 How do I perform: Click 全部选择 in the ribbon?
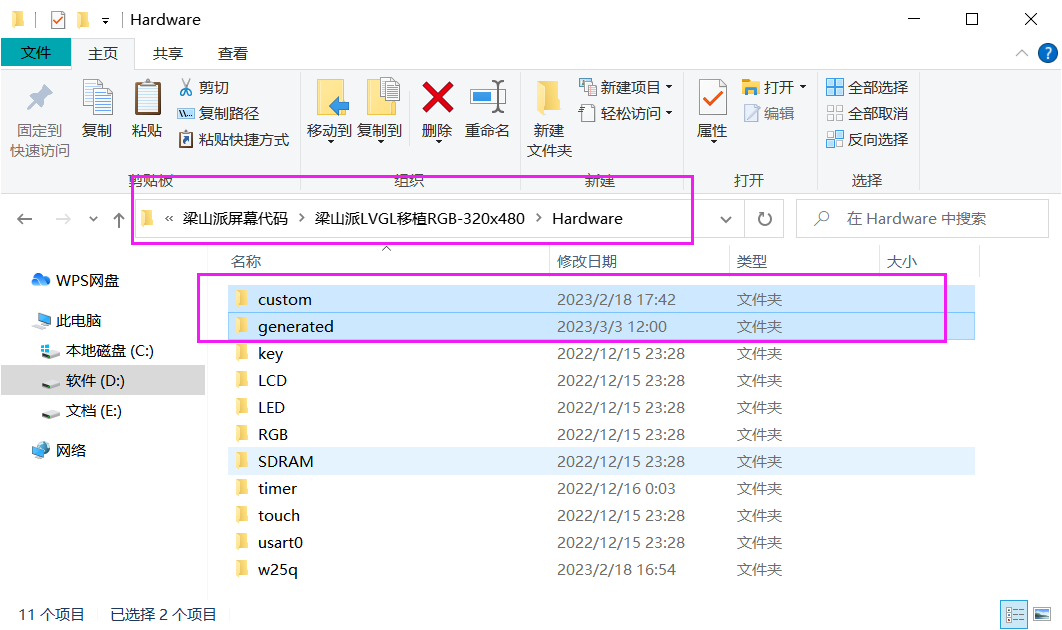click(x=868, y=87)
